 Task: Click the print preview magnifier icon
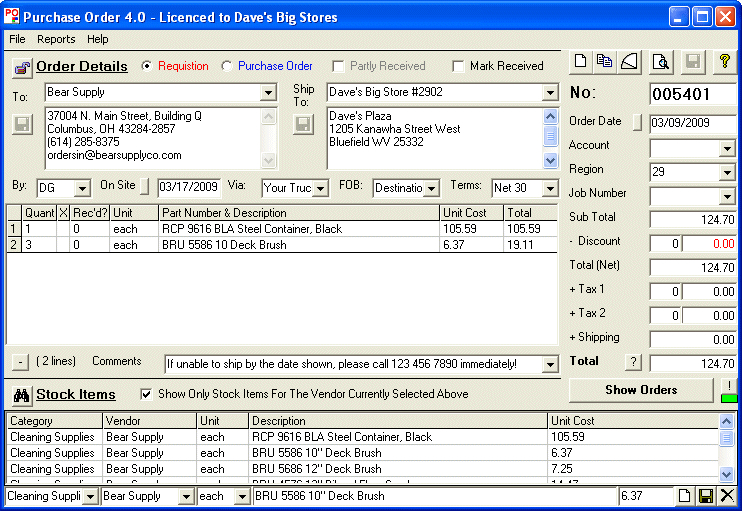click(661, 62)
